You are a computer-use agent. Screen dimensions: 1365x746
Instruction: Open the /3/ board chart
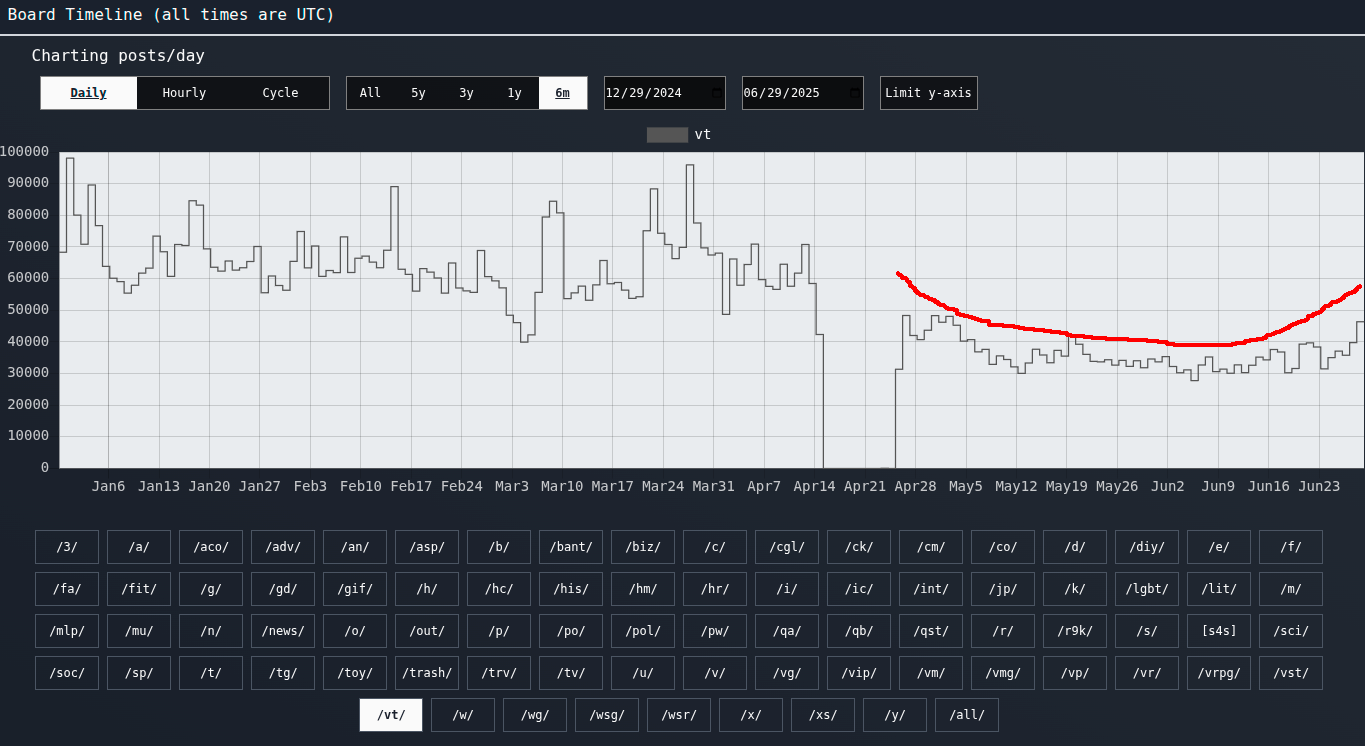click(x=67, y=547)
